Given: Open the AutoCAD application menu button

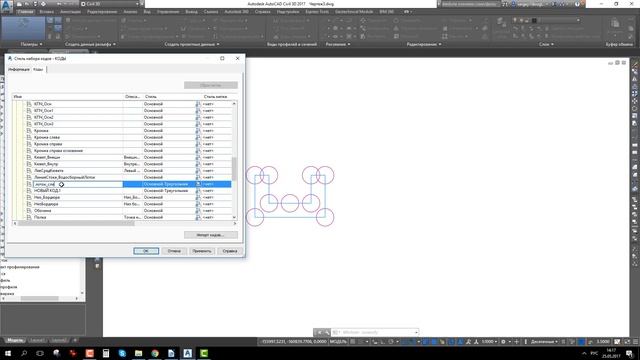Looking at the screenshot, I should pos(6,7).
